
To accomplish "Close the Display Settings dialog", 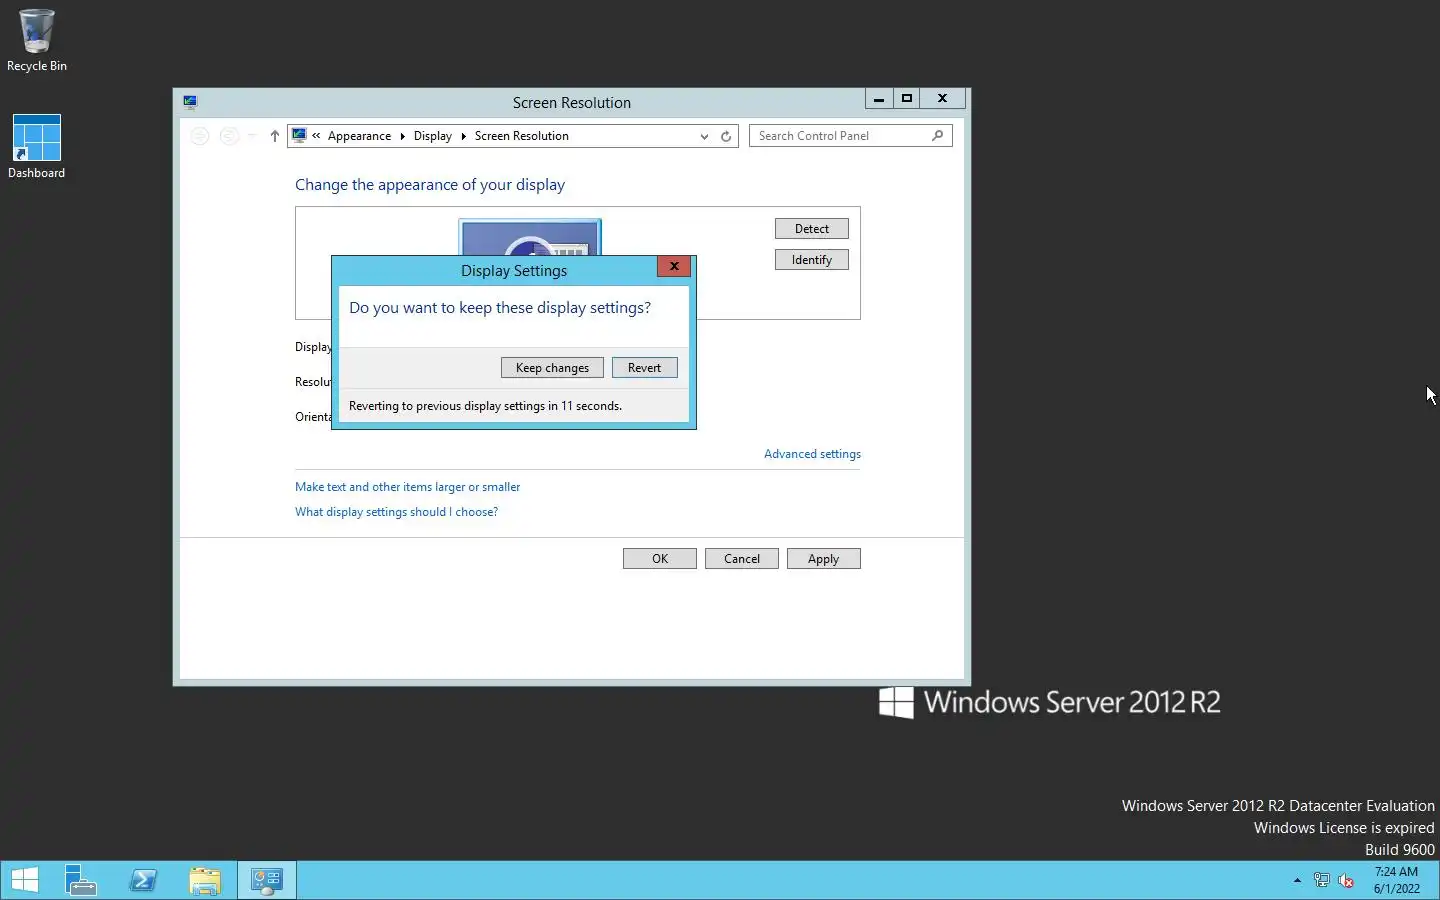I will click(x=674, y=266).
